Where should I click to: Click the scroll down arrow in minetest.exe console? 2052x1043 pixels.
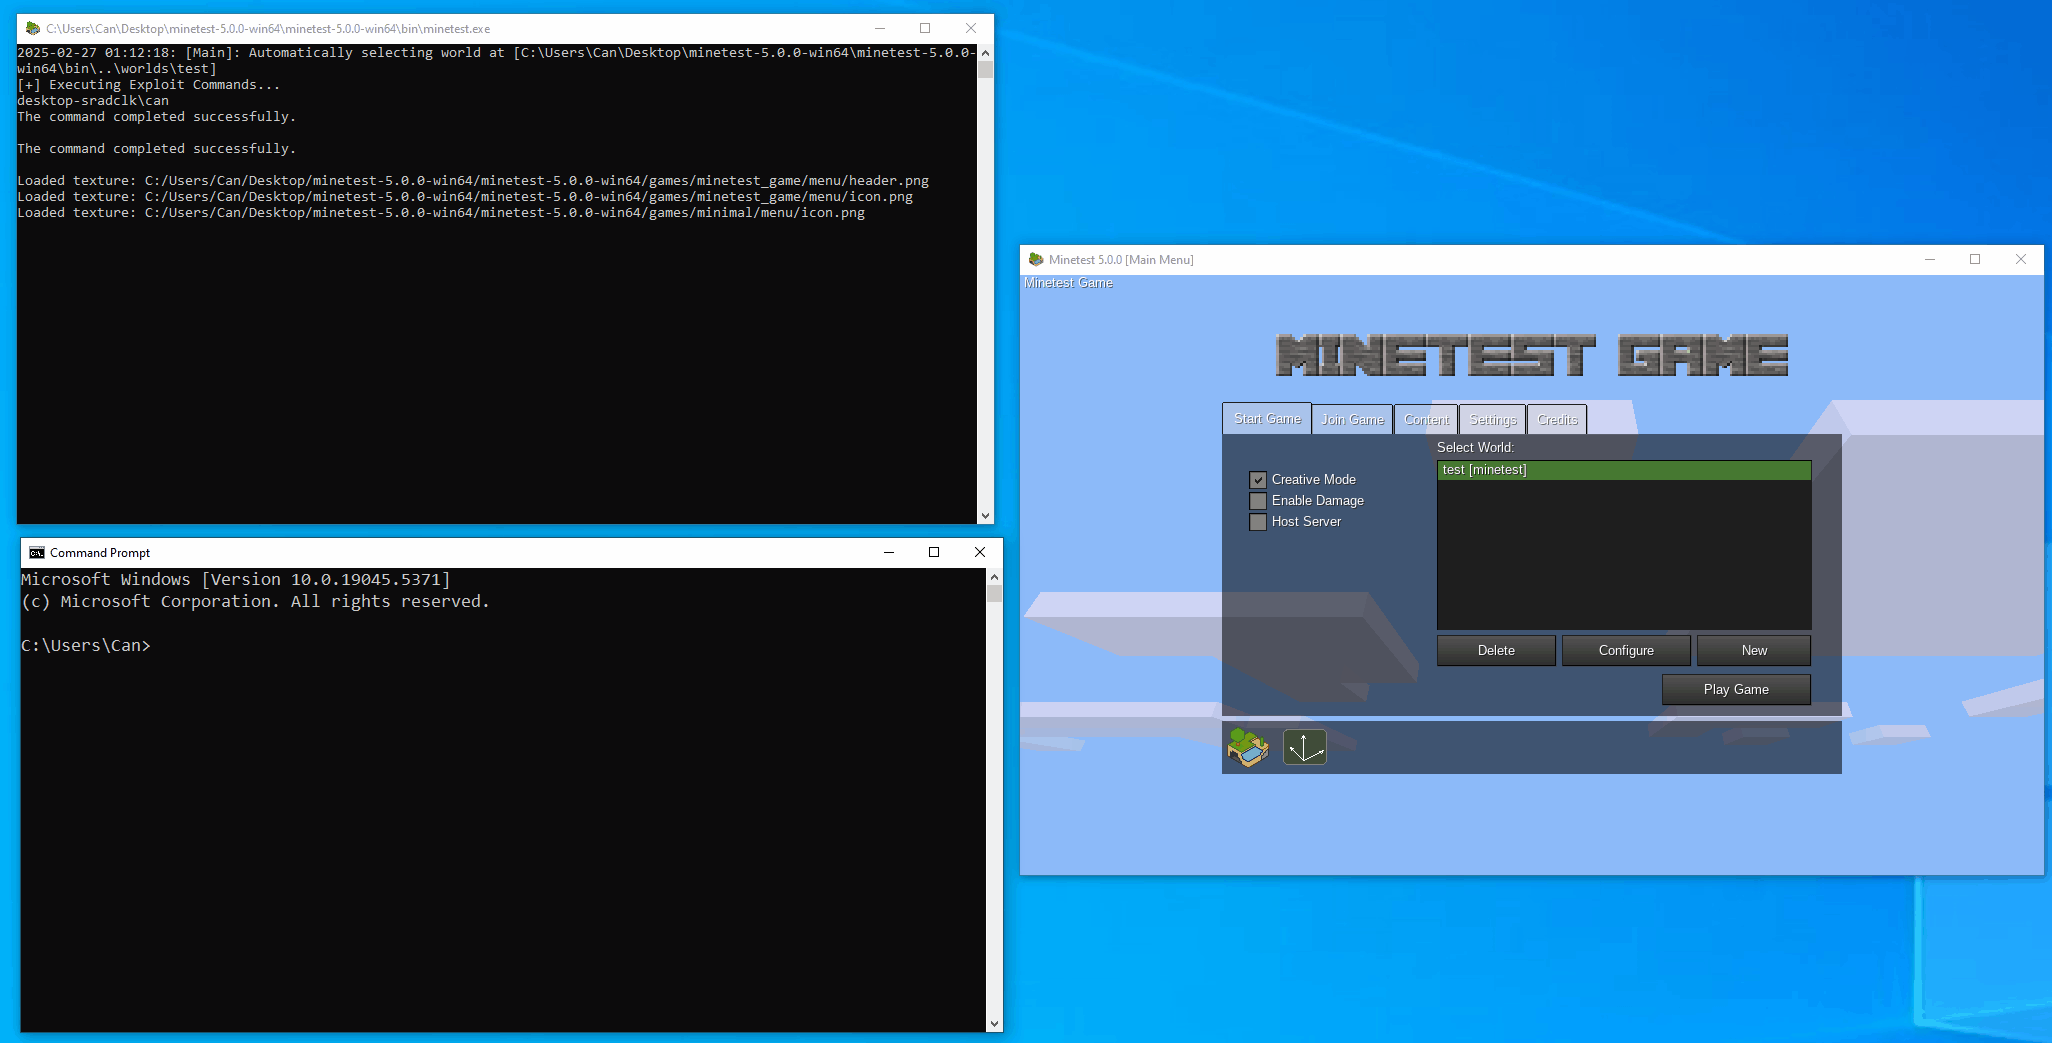(x=985, y=516)
